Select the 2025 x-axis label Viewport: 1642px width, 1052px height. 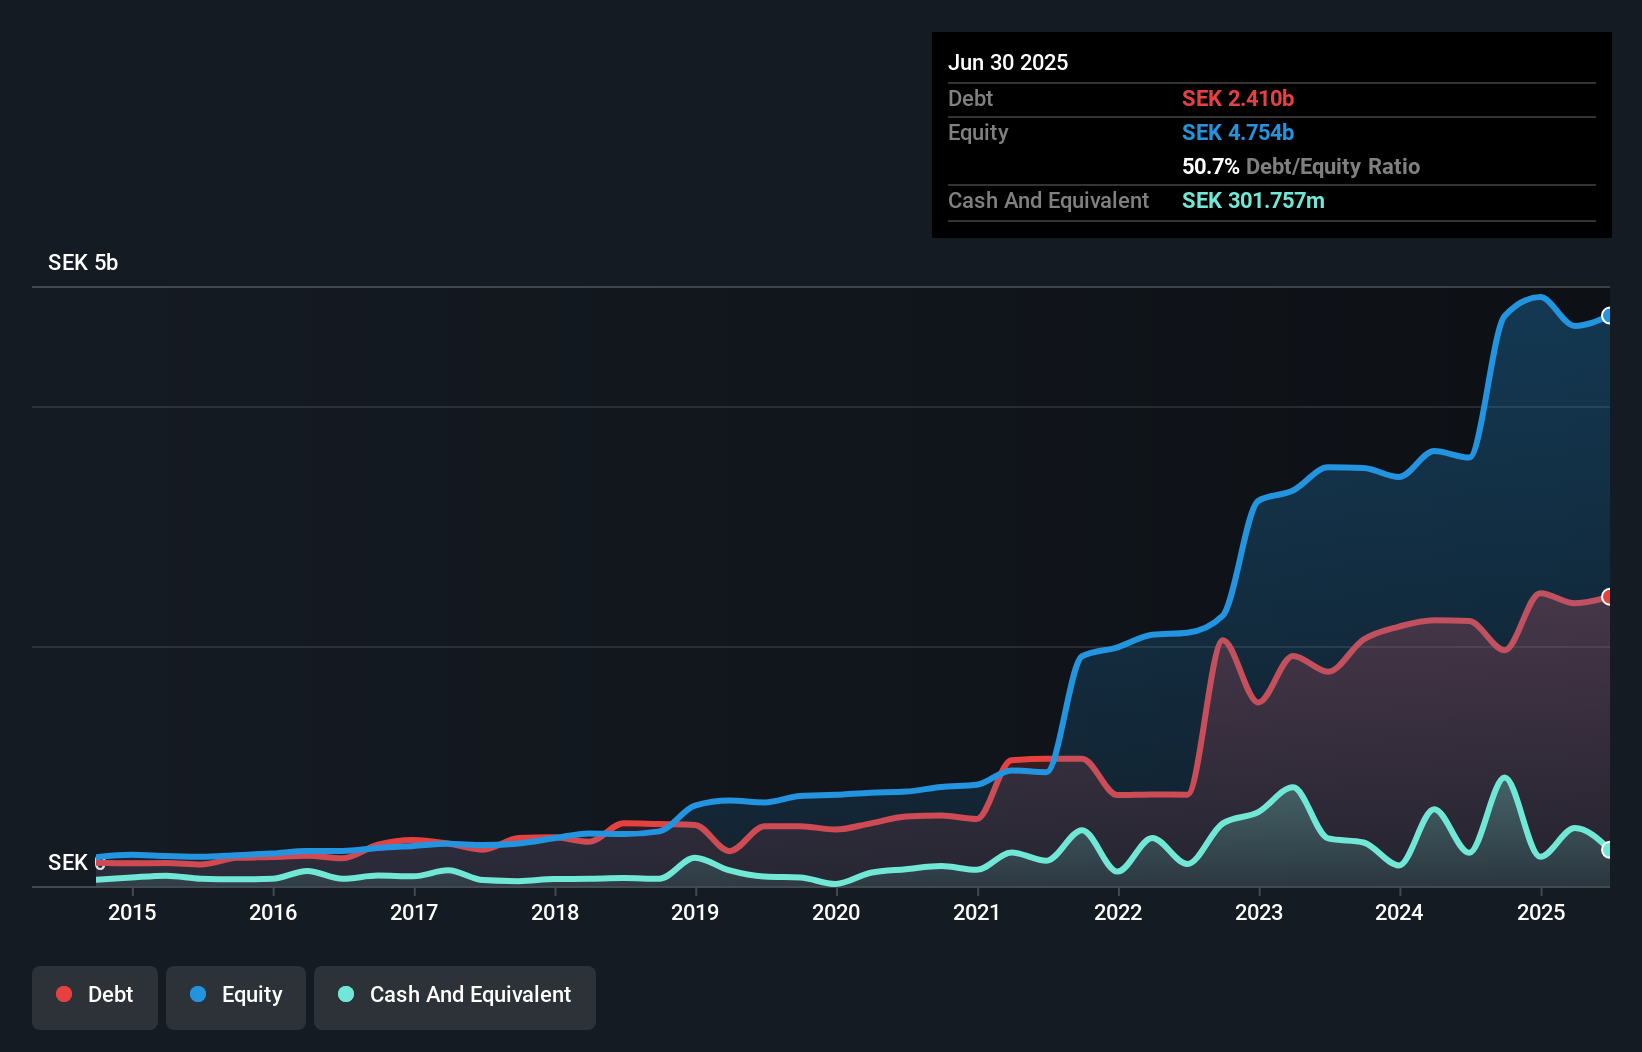point(1541,912)
